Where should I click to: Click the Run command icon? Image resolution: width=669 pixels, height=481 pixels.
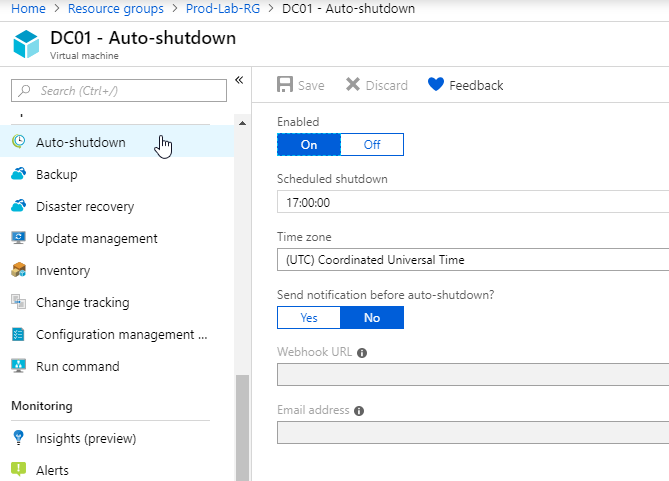(18, 366)
